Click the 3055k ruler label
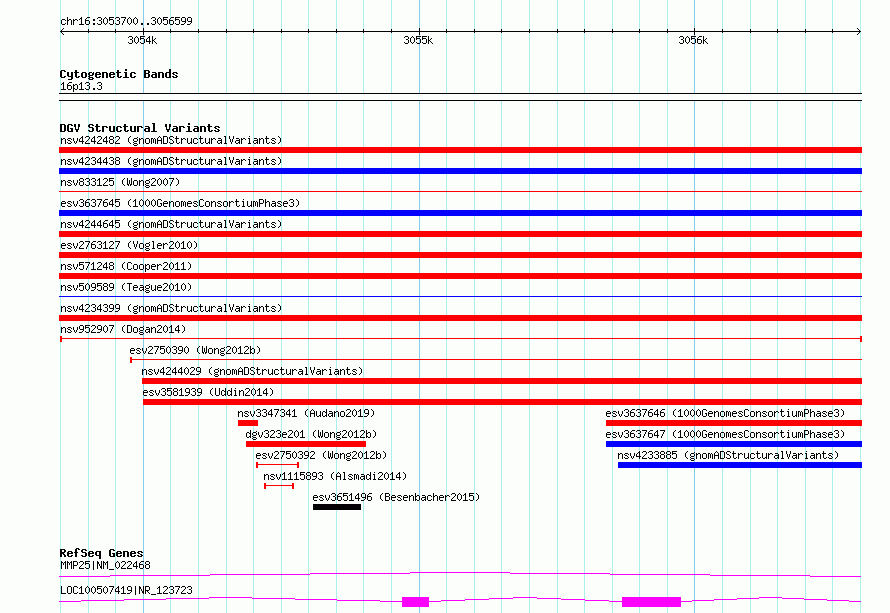 [418, 40]
